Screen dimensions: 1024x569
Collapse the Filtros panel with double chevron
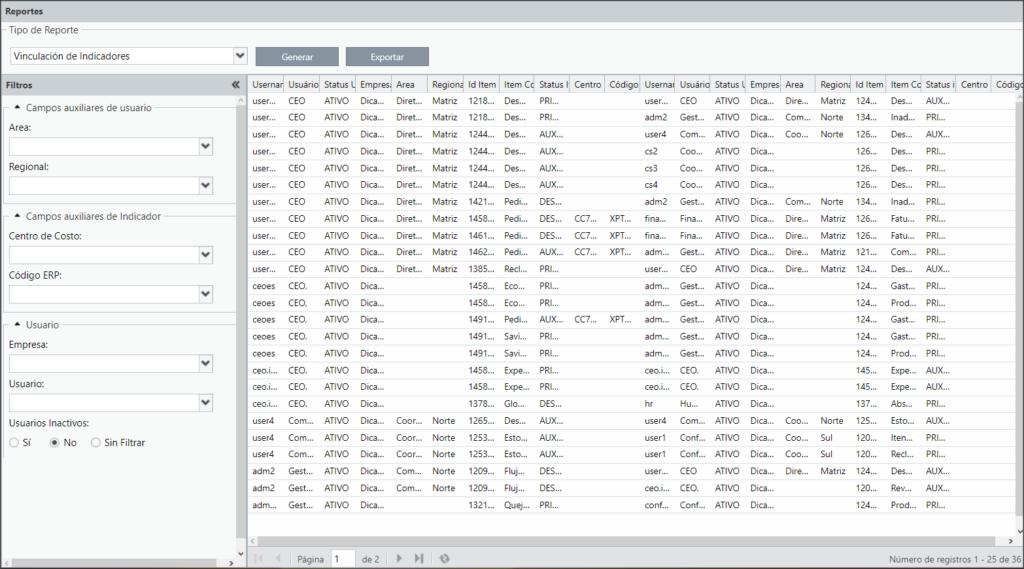click(236, 85)
